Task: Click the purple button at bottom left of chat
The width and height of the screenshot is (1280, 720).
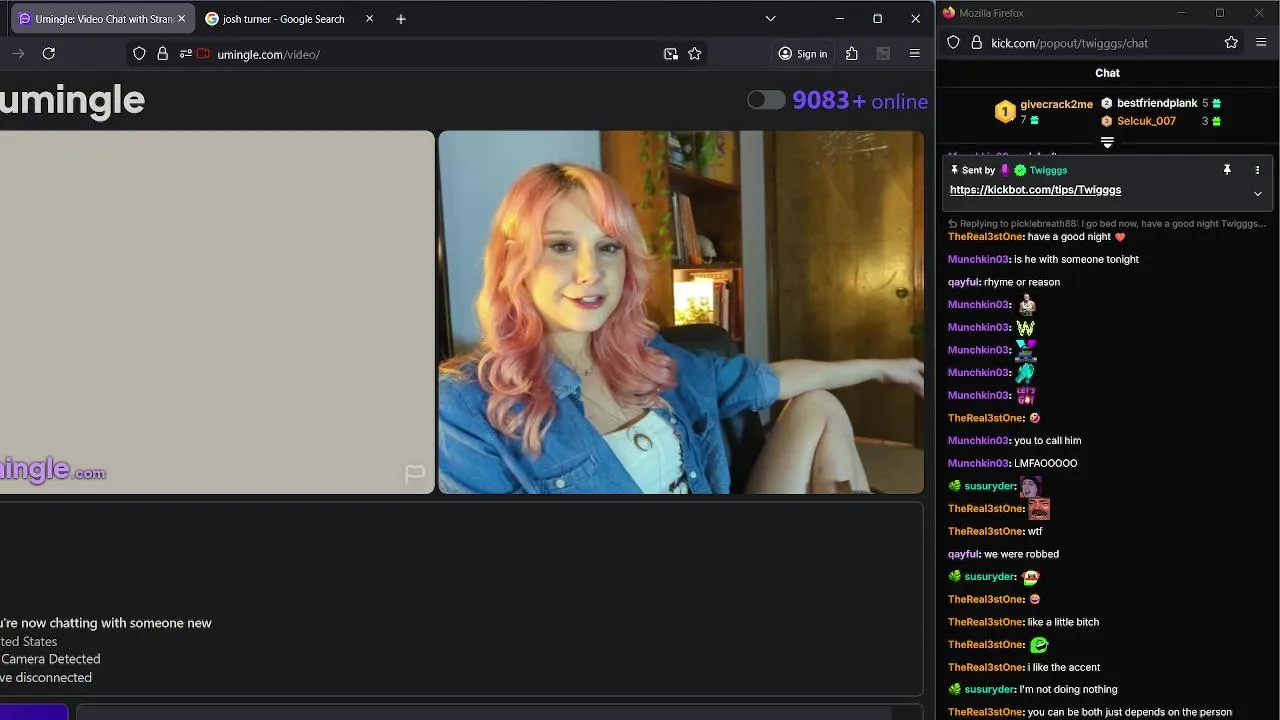Action: 34,712
